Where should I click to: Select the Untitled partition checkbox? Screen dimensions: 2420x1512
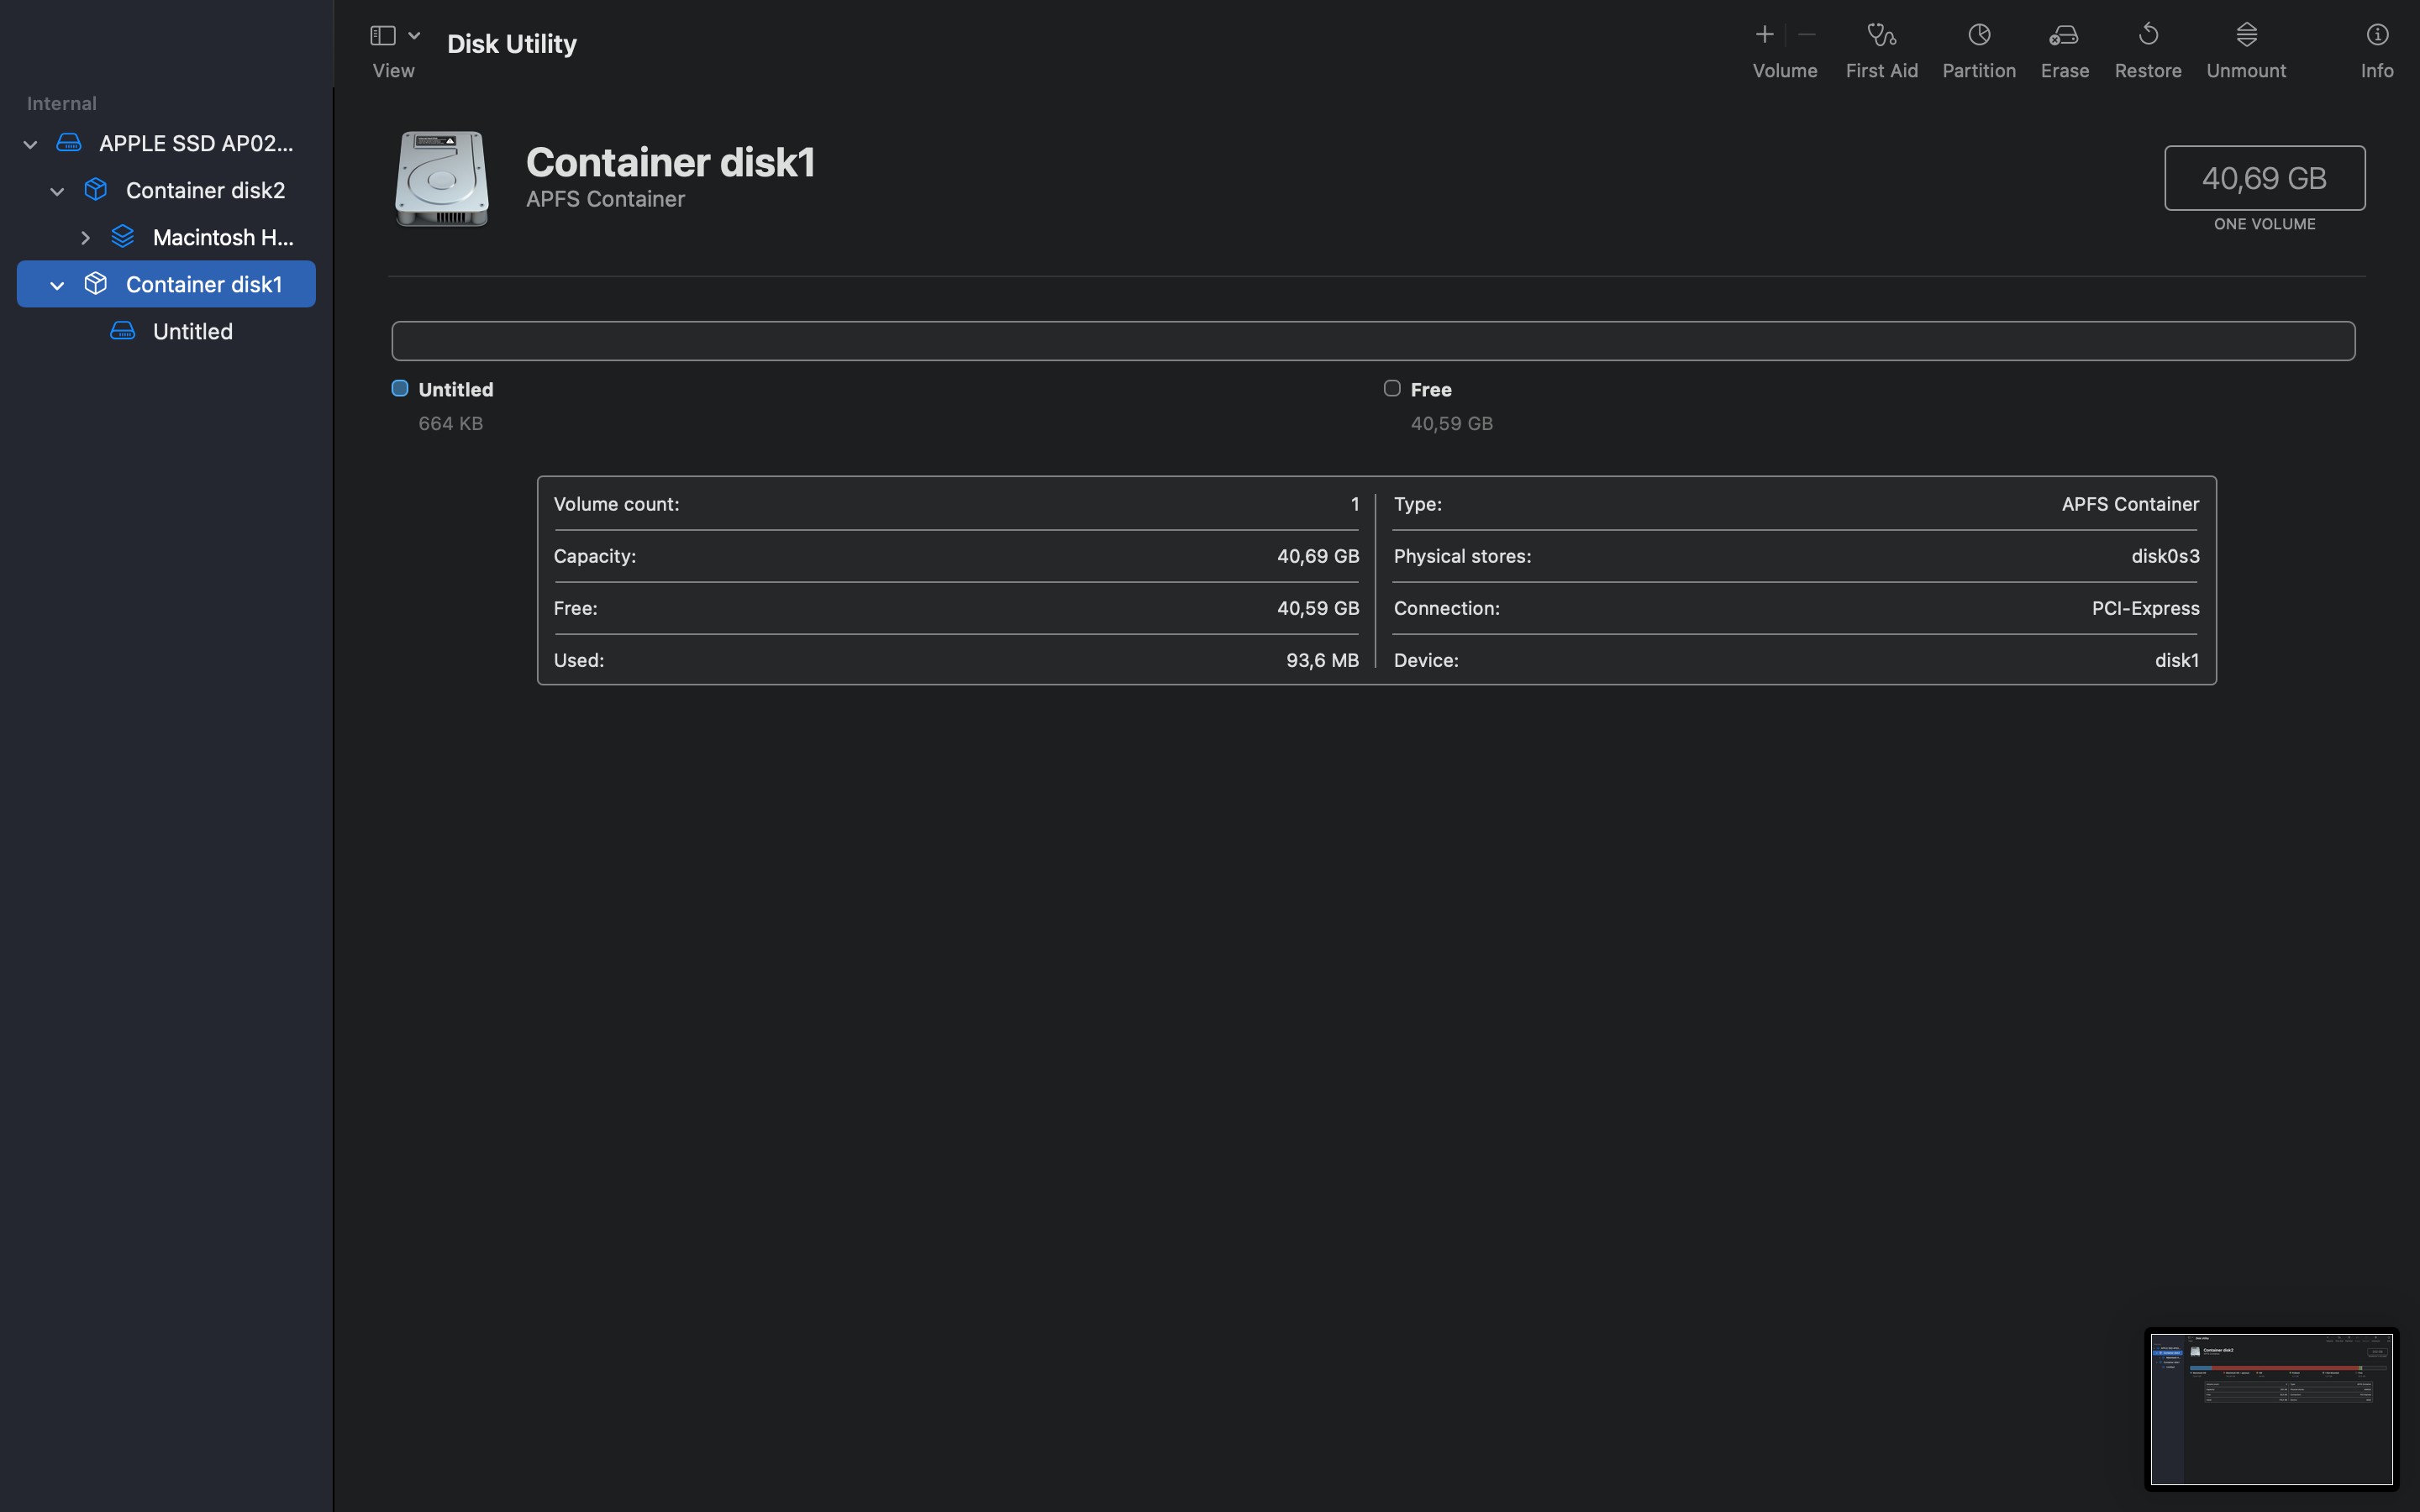point(399,388)
